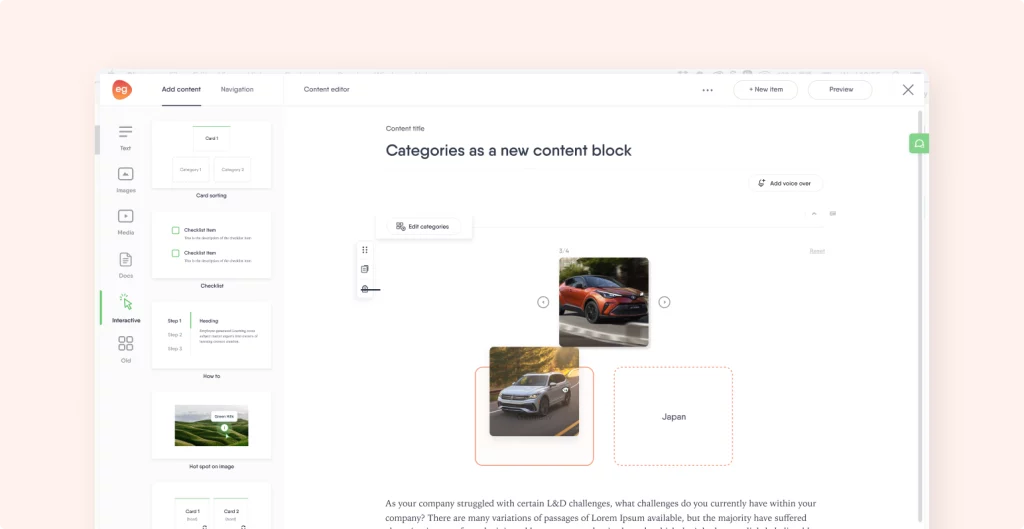Viewport: 1024px width, 529px height.
Task: Click the delete block icon
Action: (365, 289)
